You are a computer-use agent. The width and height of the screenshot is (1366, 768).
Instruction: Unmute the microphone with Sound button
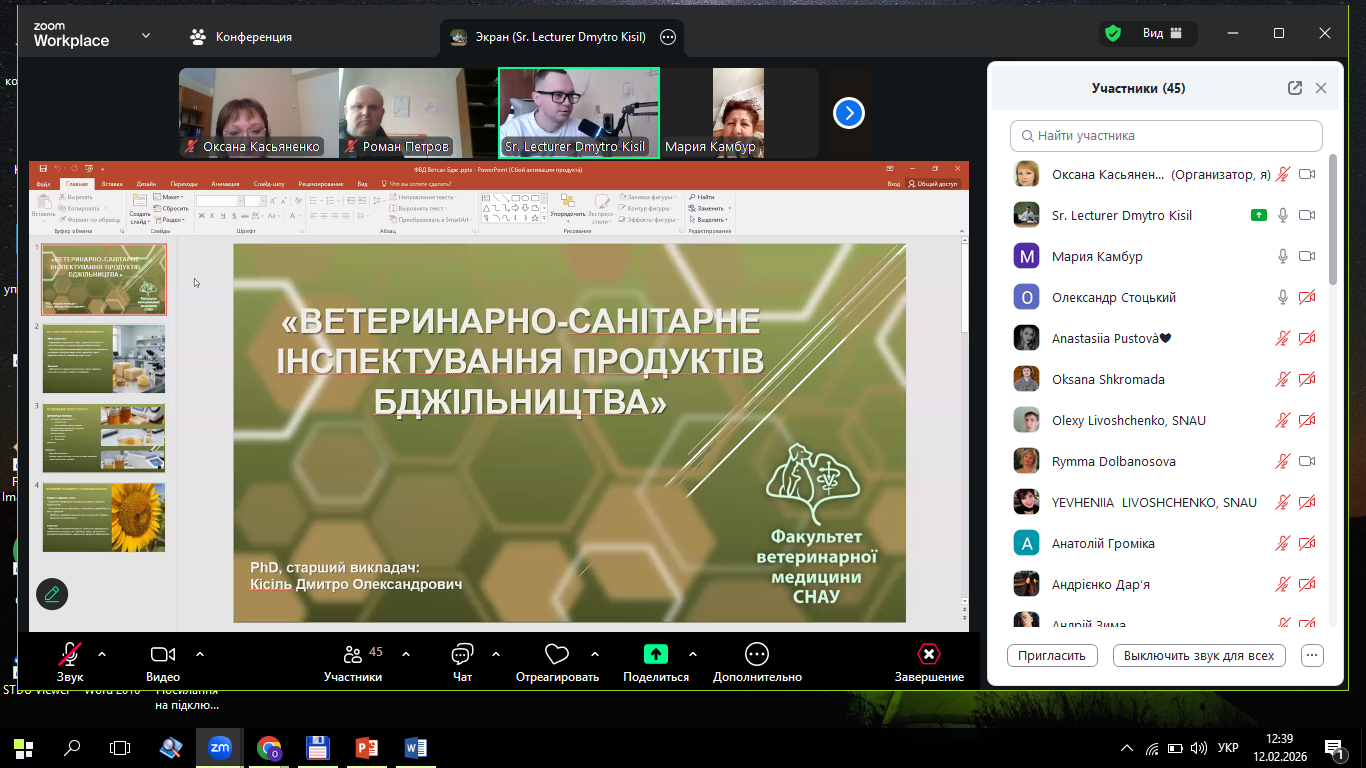[x=69, y=655]
